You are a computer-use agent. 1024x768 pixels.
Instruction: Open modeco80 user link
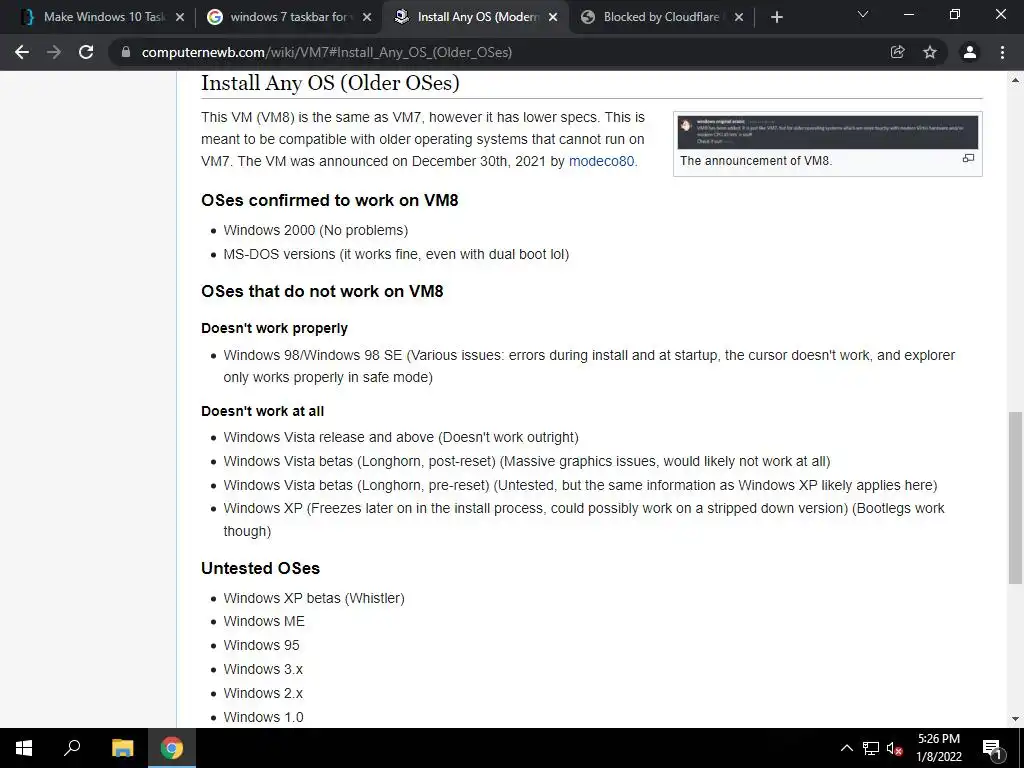point(601,161)
